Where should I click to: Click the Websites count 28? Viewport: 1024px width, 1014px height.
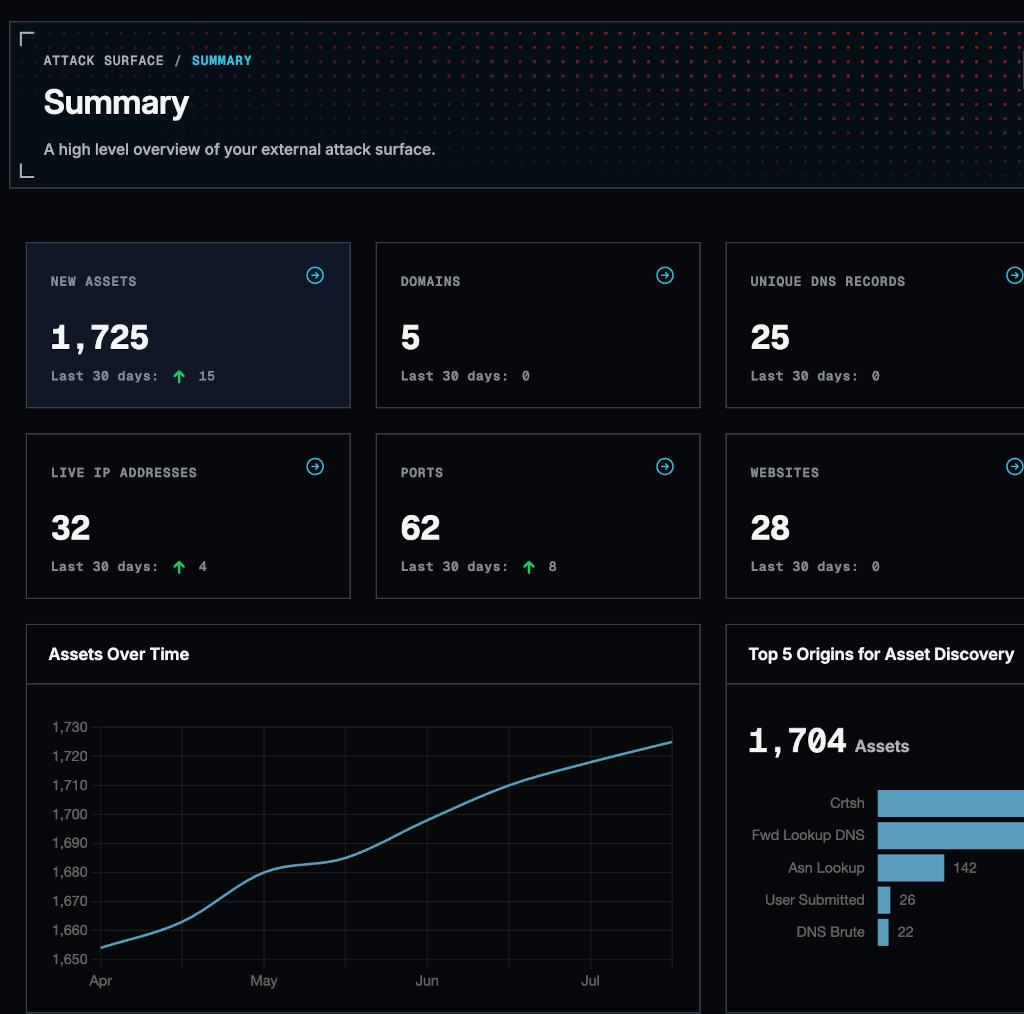click(770, 528)
